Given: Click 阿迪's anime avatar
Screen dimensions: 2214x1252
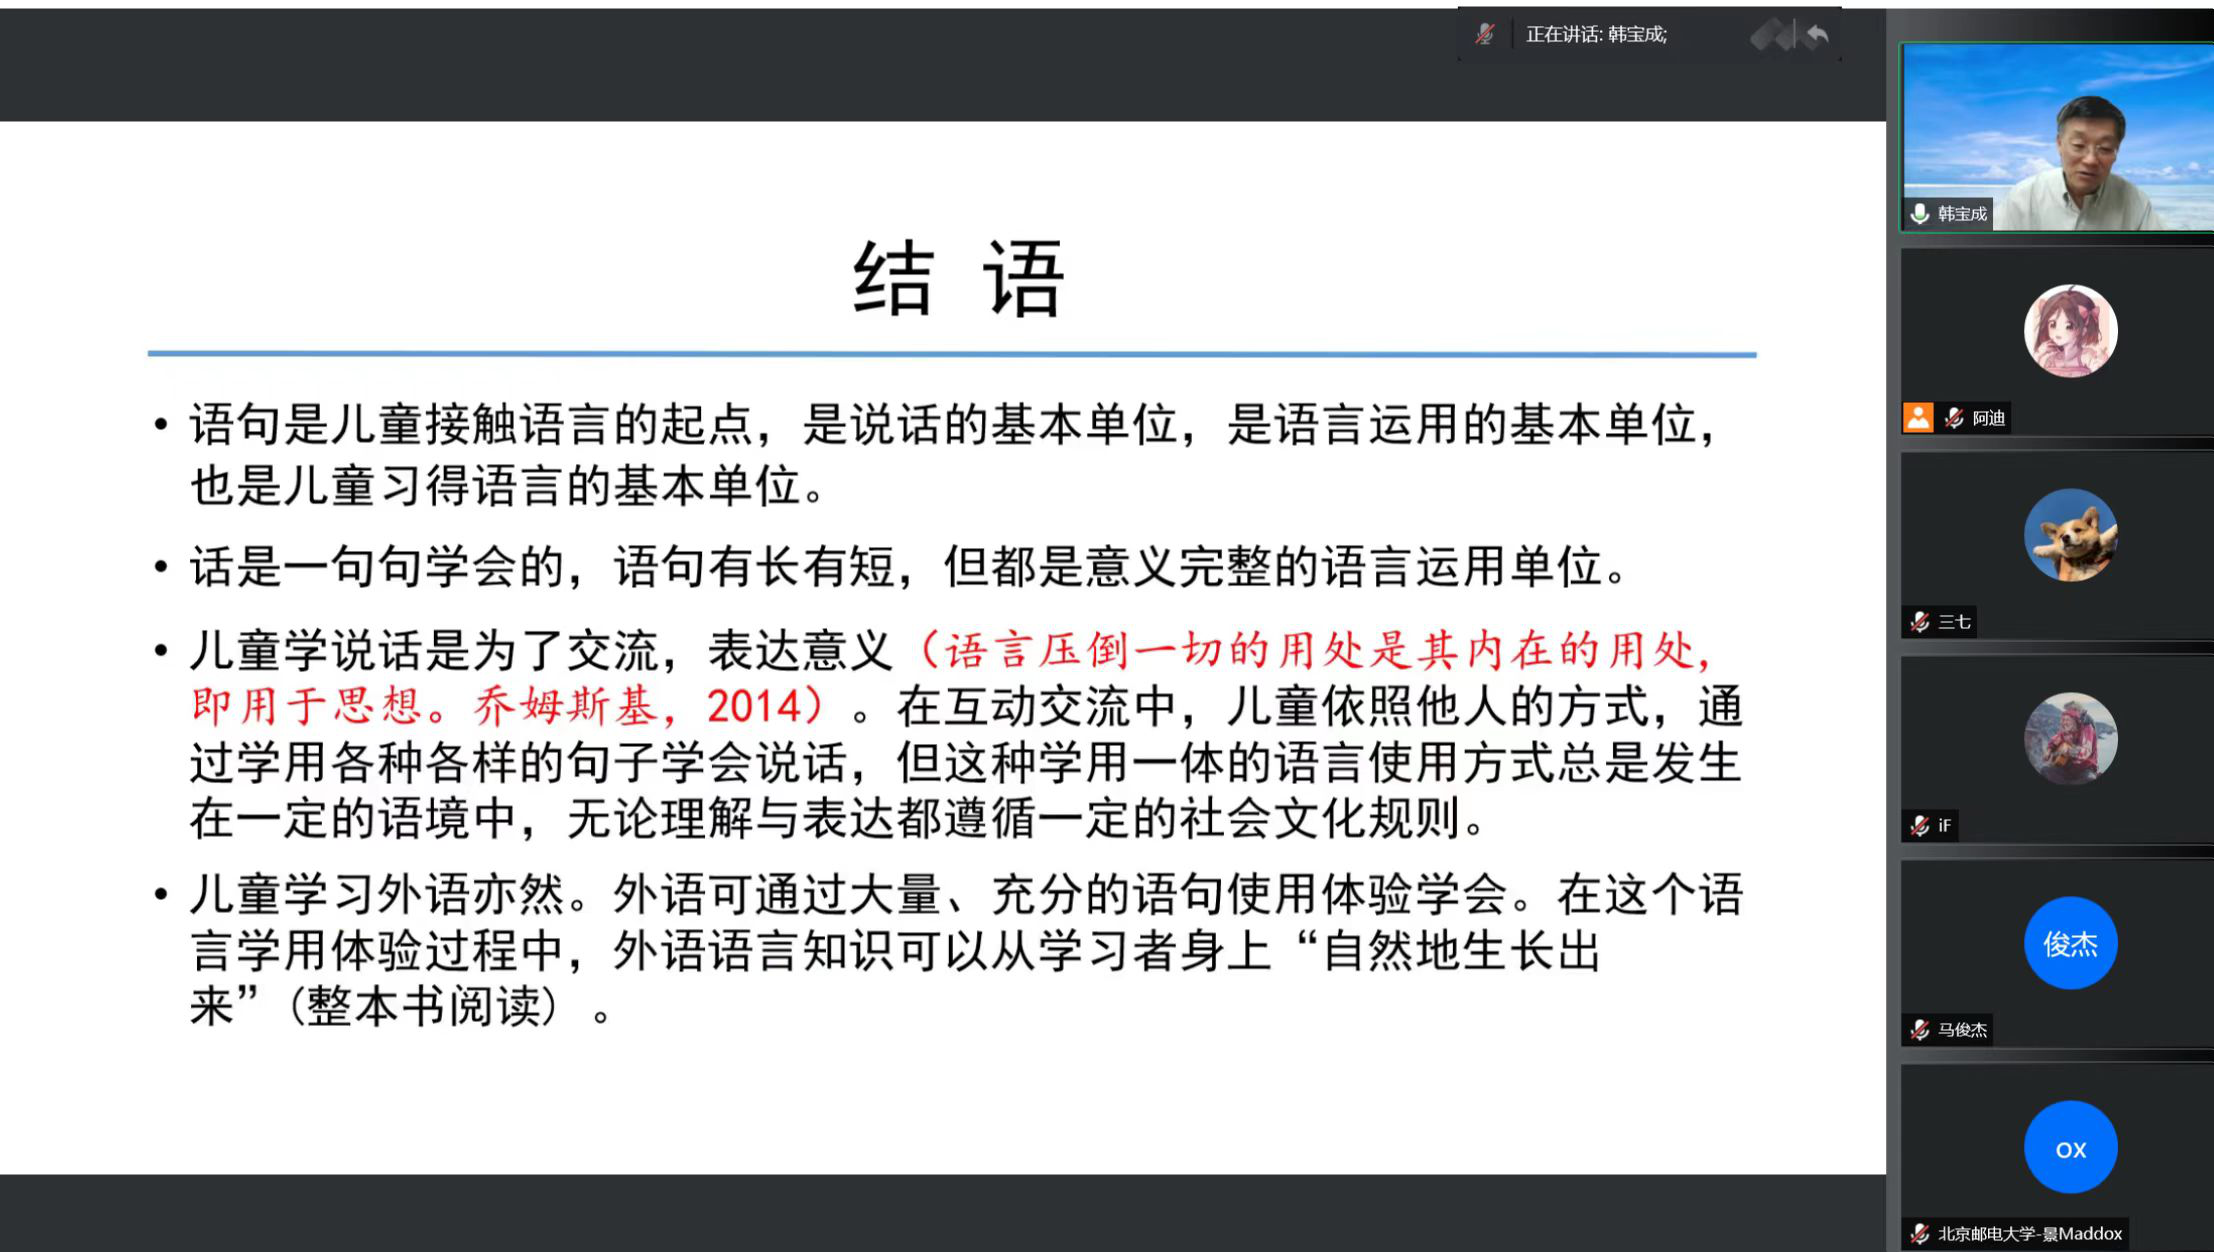Looking at the screenshot, I should pos(2070,331).
